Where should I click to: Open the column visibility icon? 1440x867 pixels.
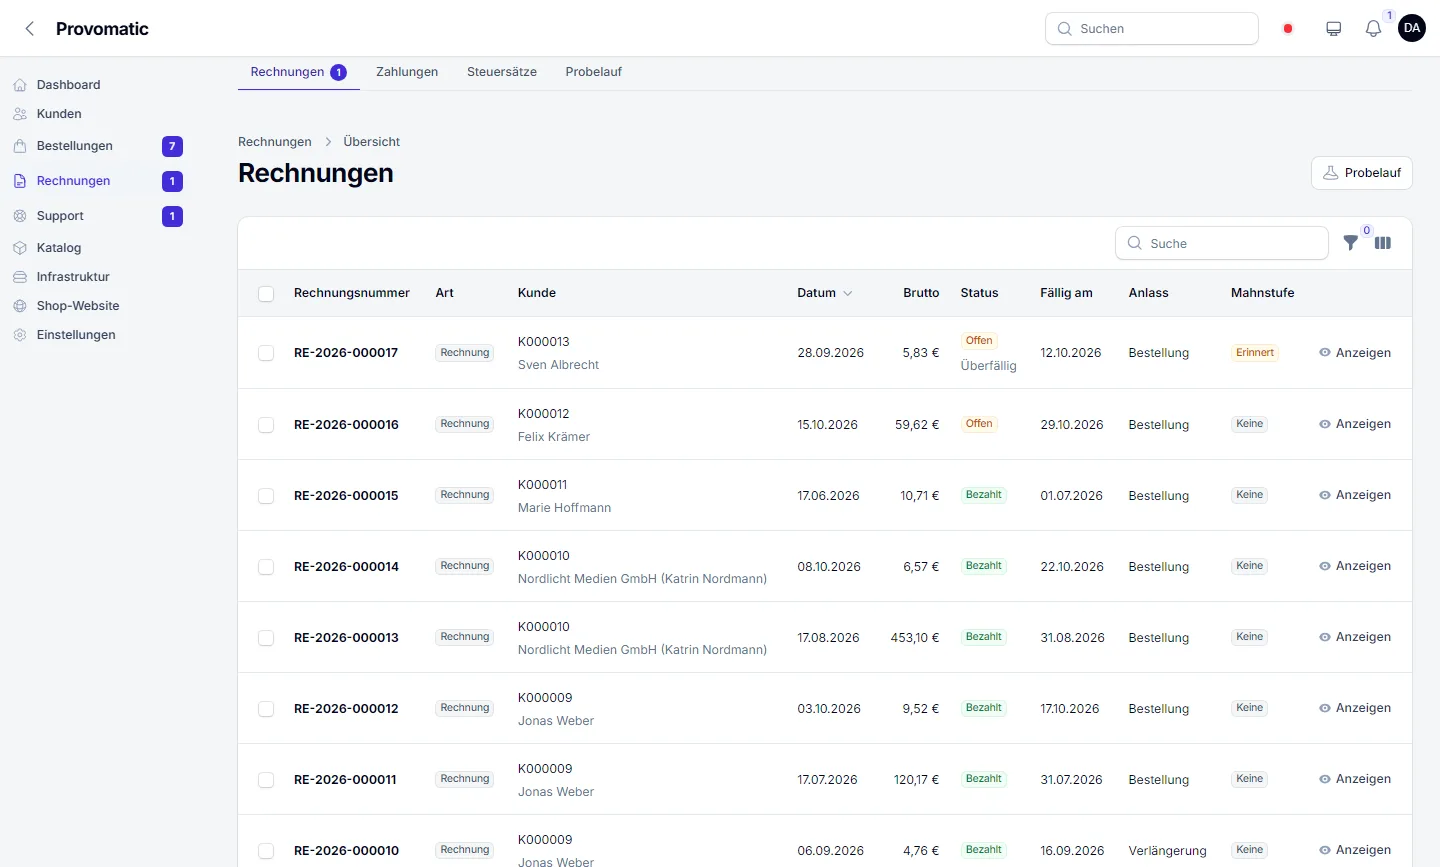pyautogui.click(x=1383, y=243)
